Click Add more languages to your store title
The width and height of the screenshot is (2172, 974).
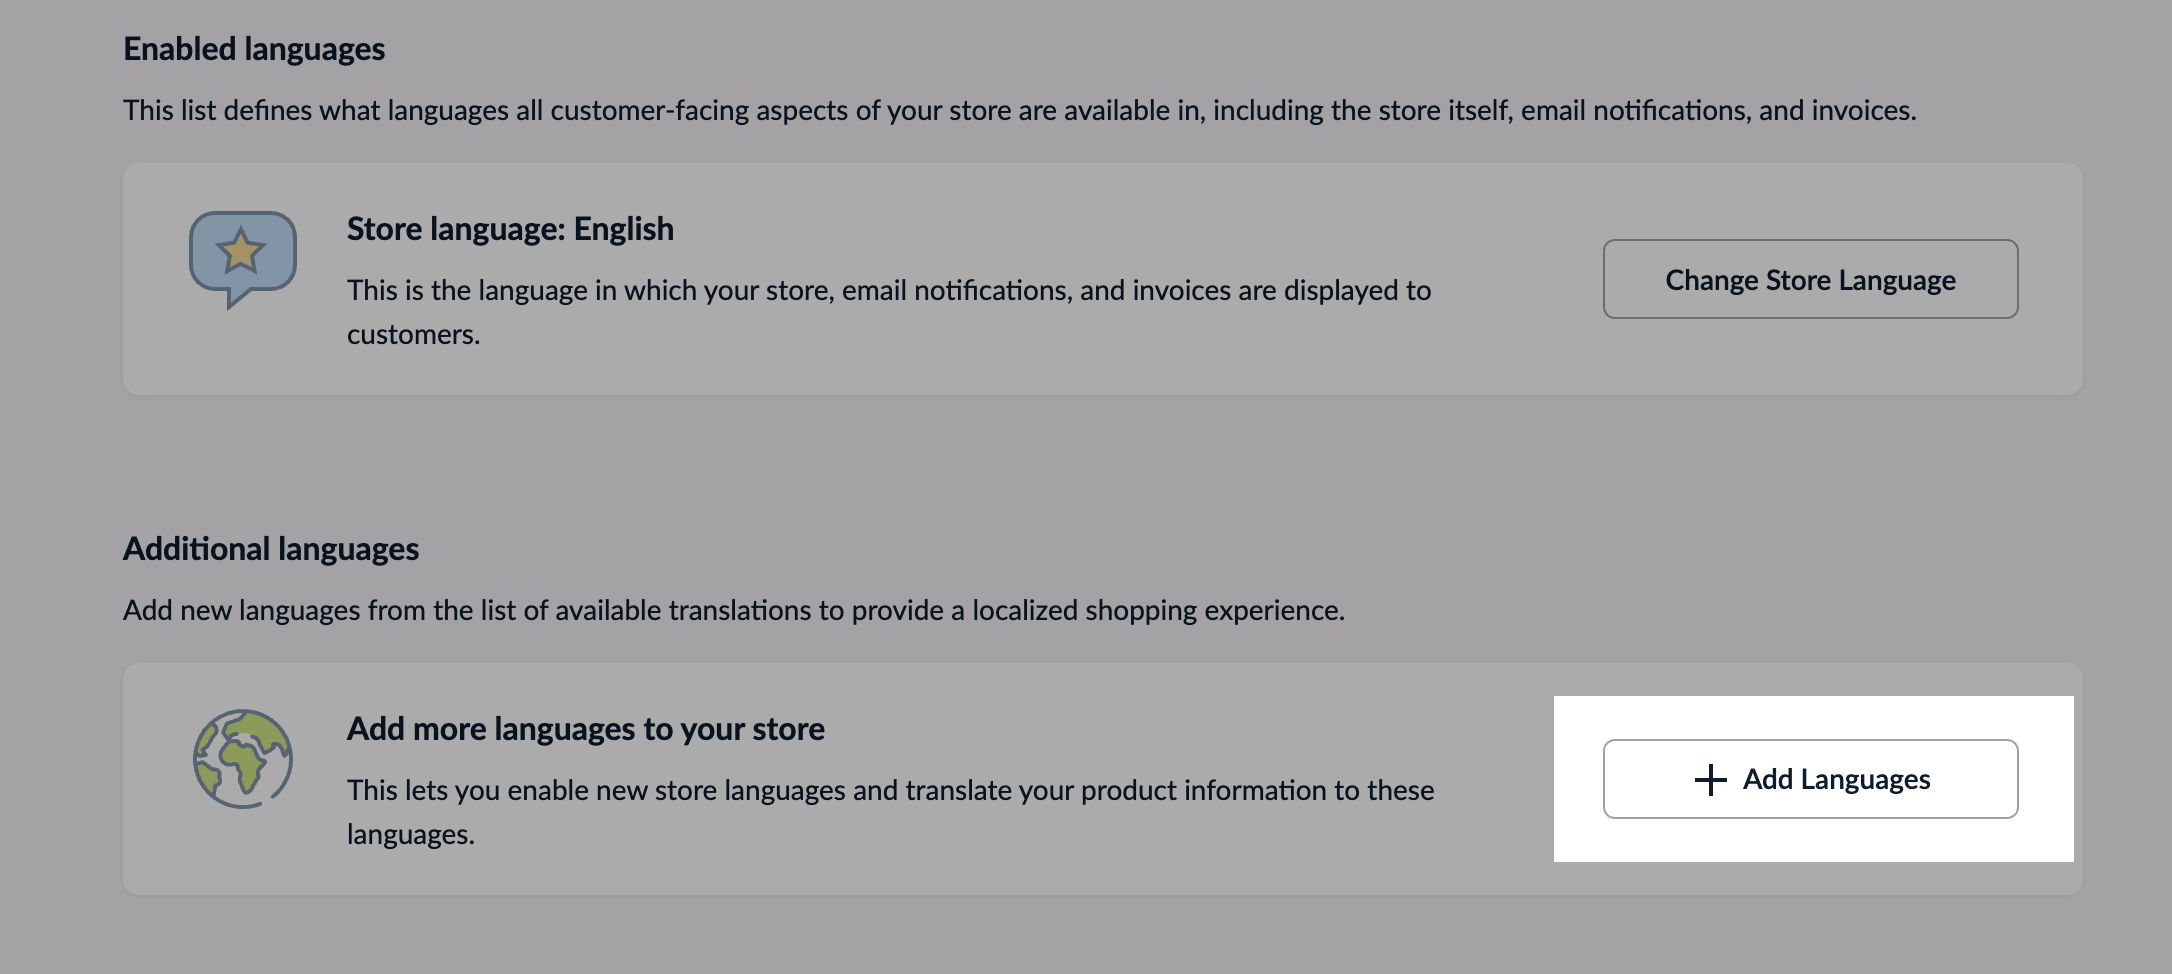585,729
